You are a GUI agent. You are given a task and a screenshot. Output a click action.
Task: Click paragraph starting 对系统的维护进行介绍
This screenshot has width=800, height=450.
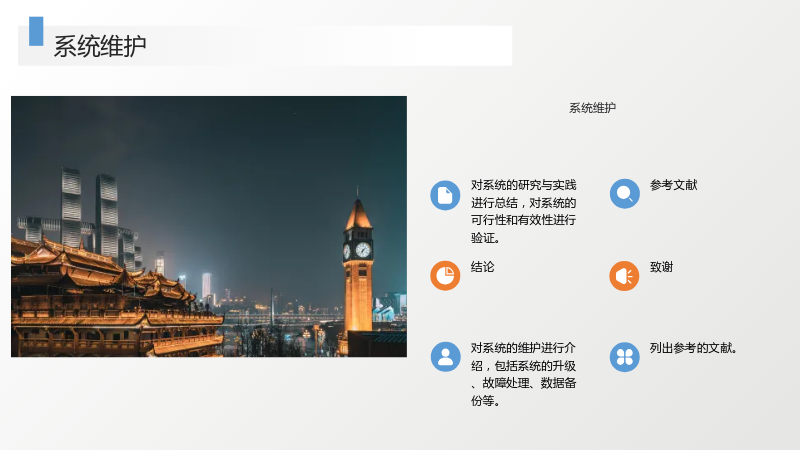click(x=523, y=374)
